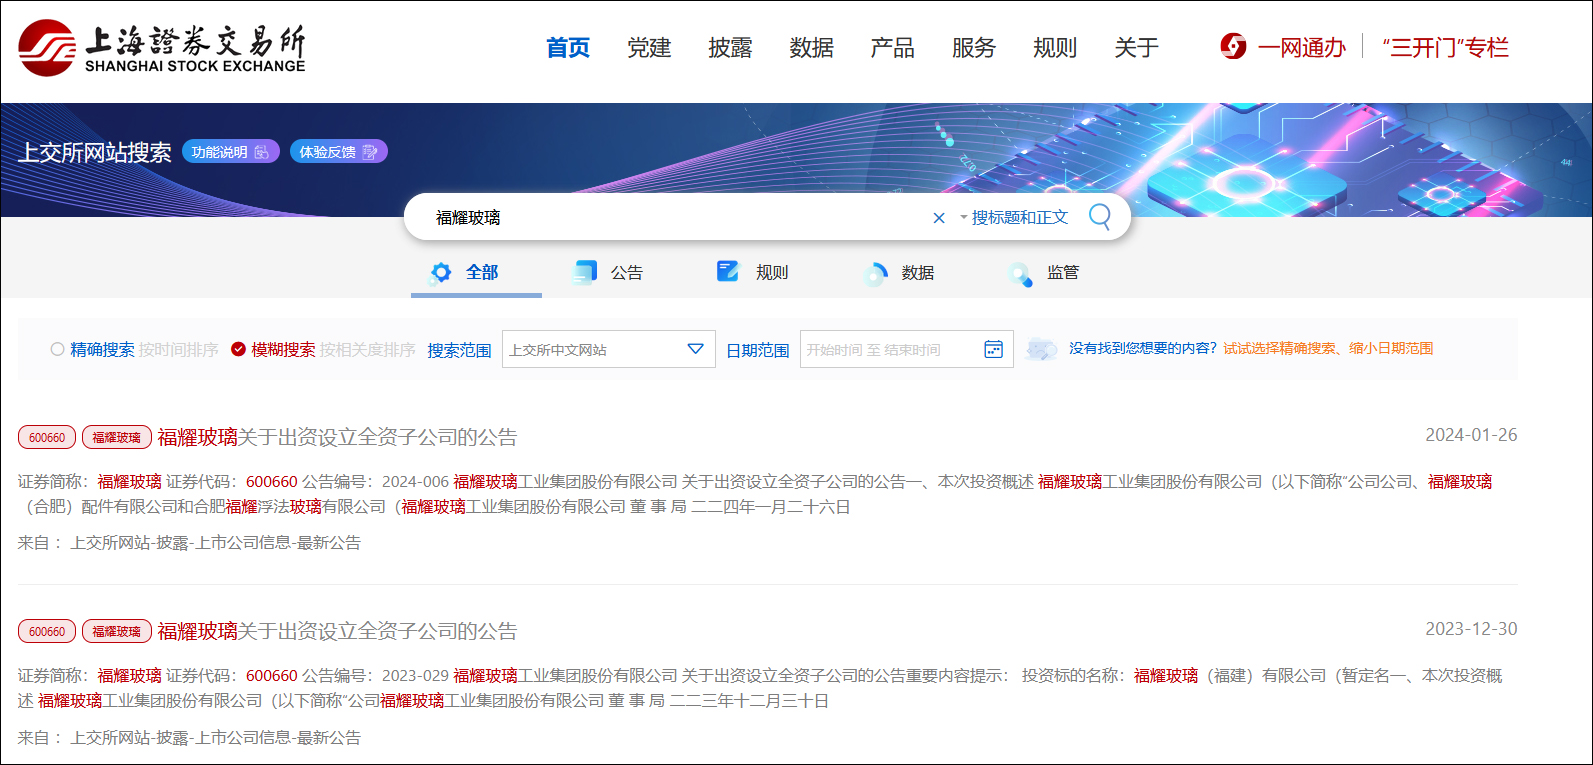Screen dimensions: 1593x765
Task: Click the 上交所网站搜索 heading
Action: click(95, 152)
